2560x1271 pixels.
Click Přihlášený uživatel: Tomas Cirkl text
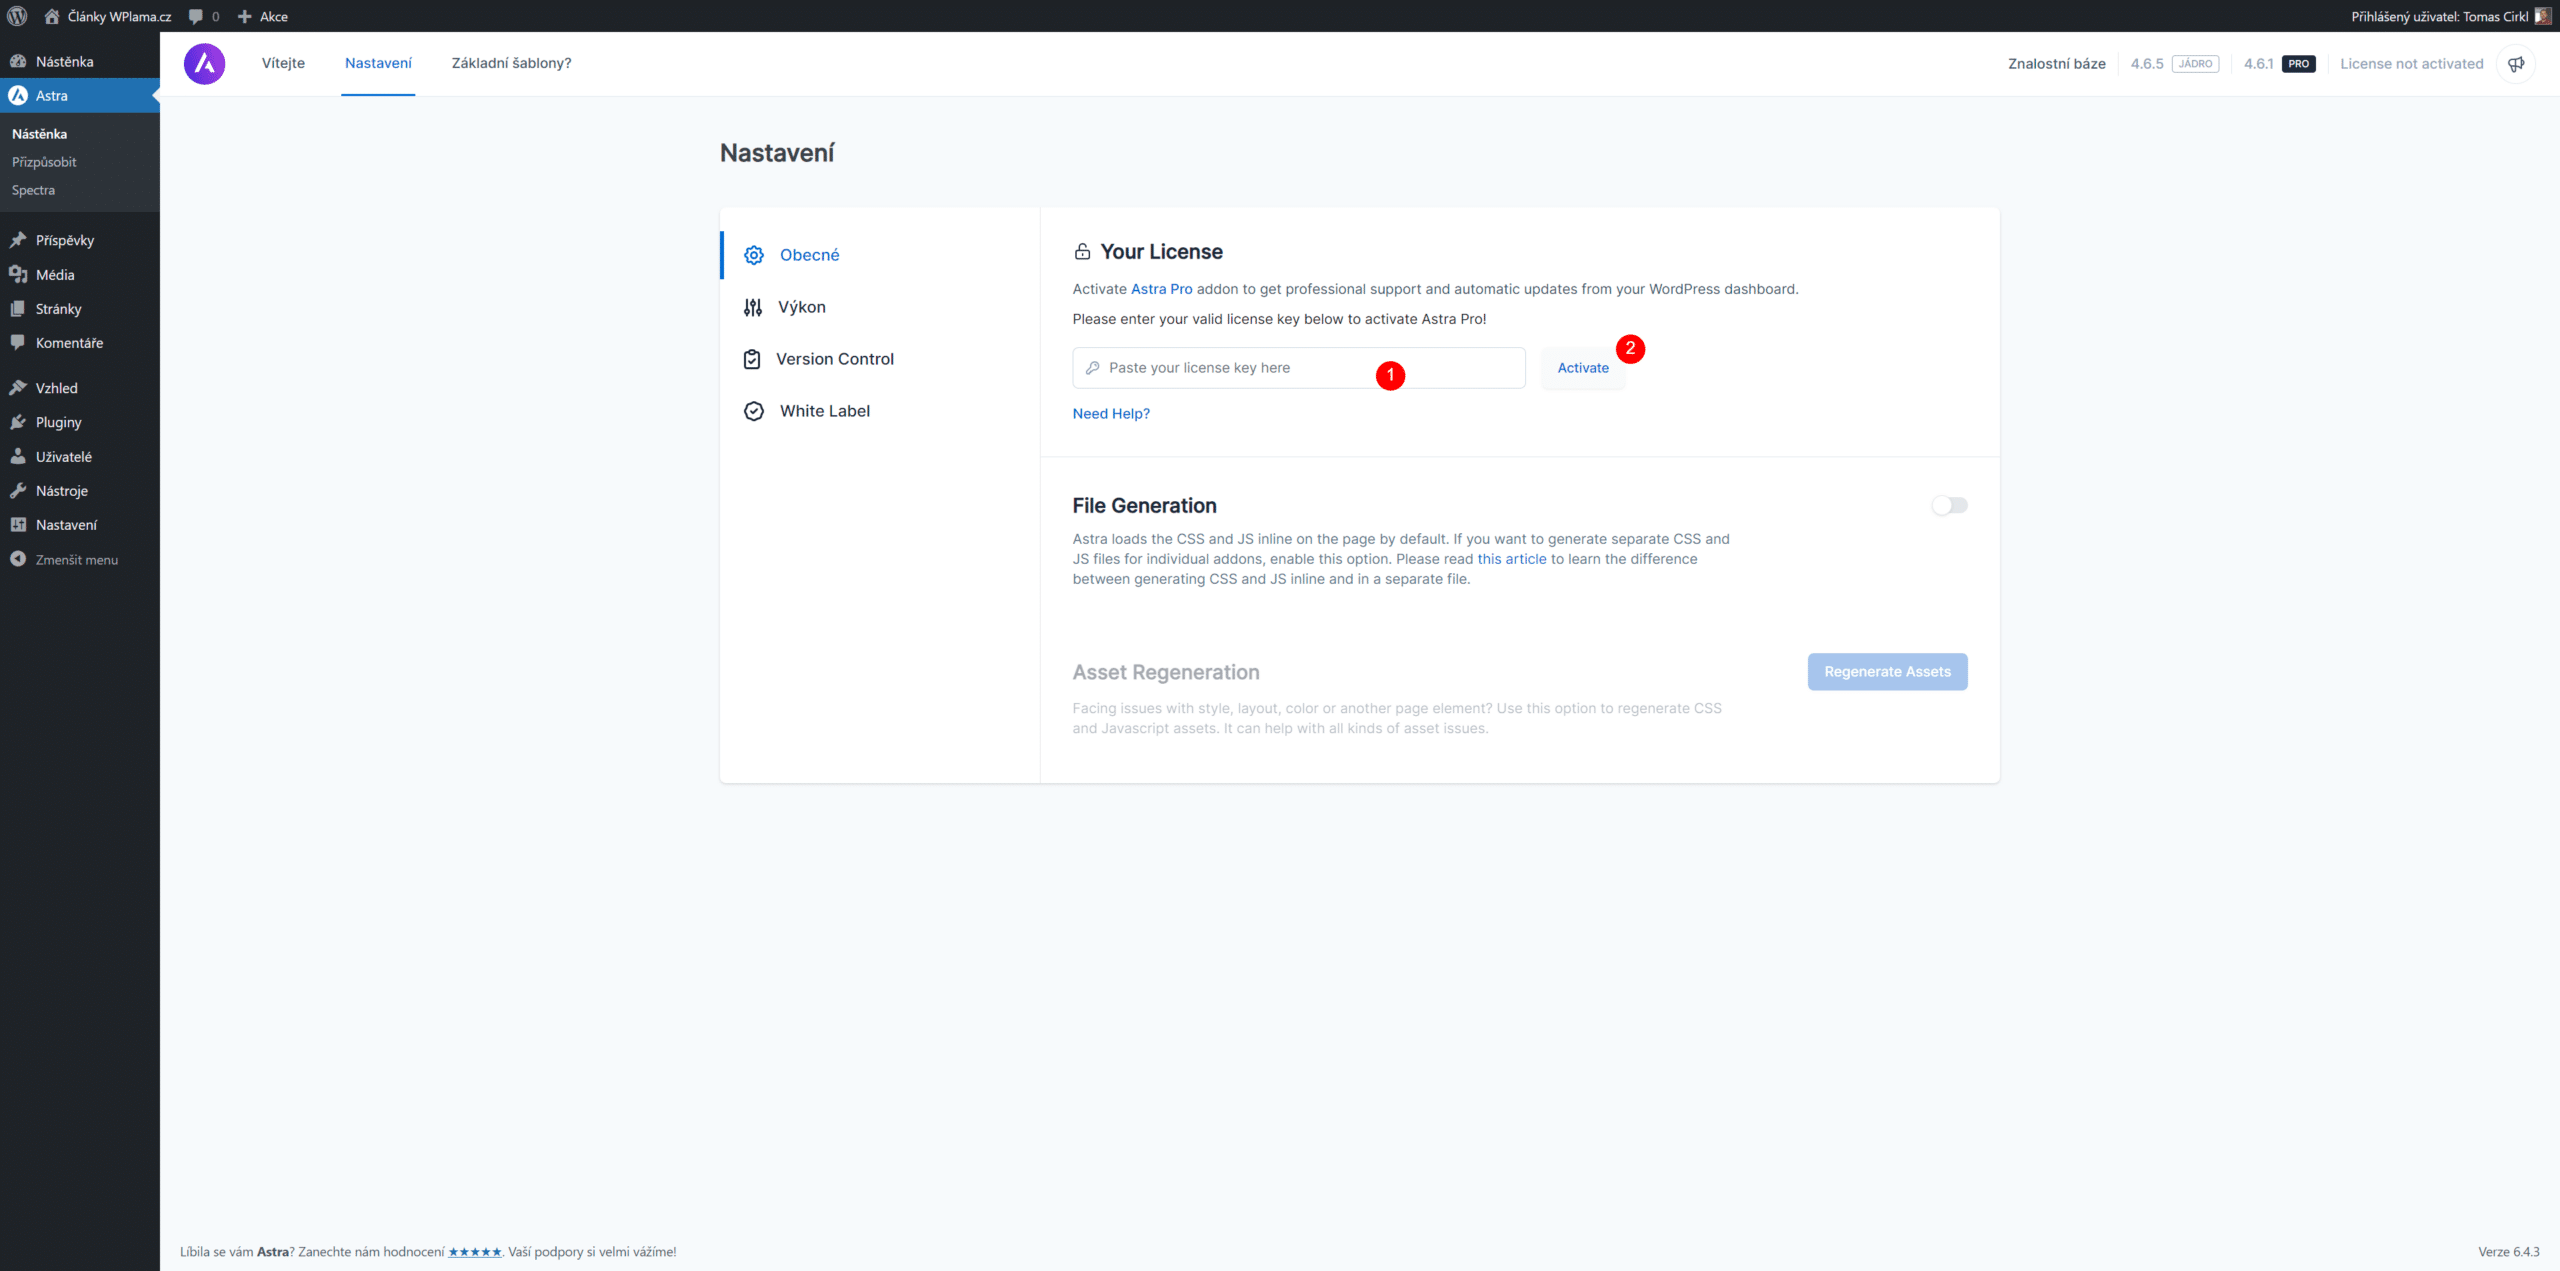pos(2439,16)
